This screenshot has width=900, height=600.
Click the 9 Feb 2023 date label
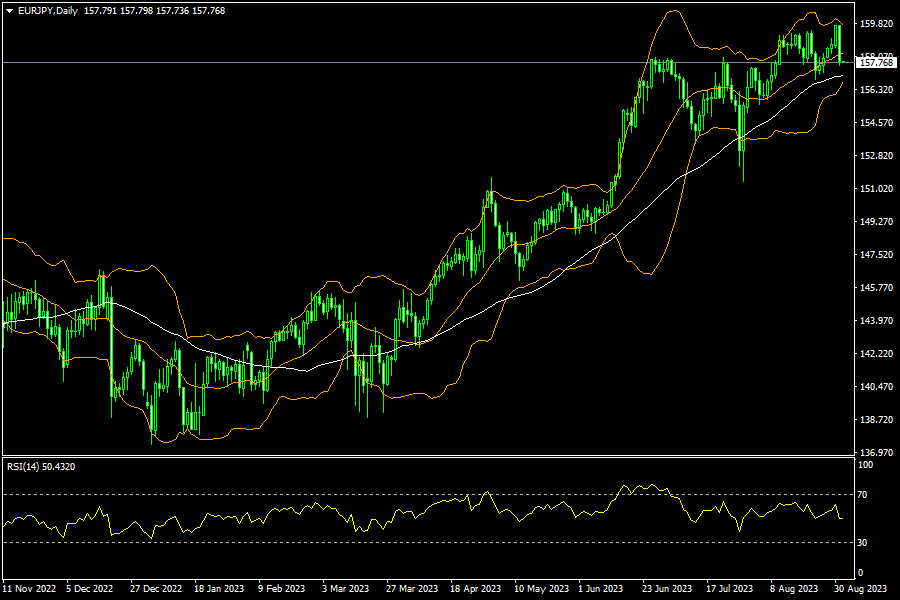pos(281,589)
